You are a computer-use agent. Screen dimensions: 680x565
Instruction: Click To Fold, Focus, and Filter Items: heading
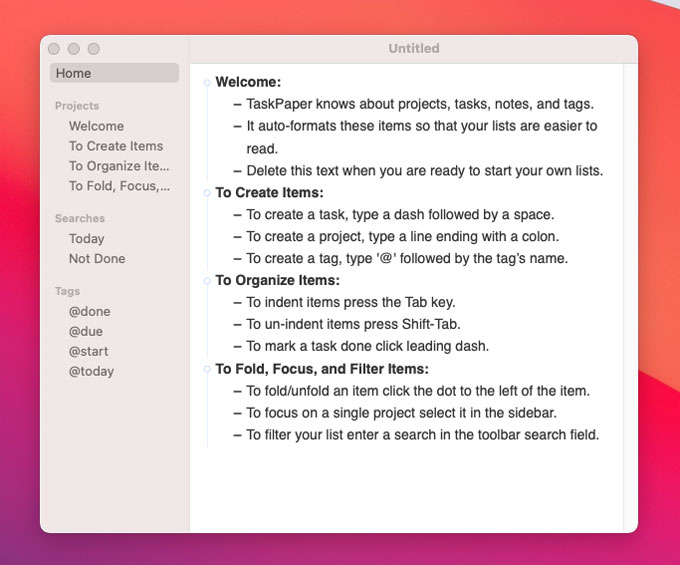click(322, 369)
